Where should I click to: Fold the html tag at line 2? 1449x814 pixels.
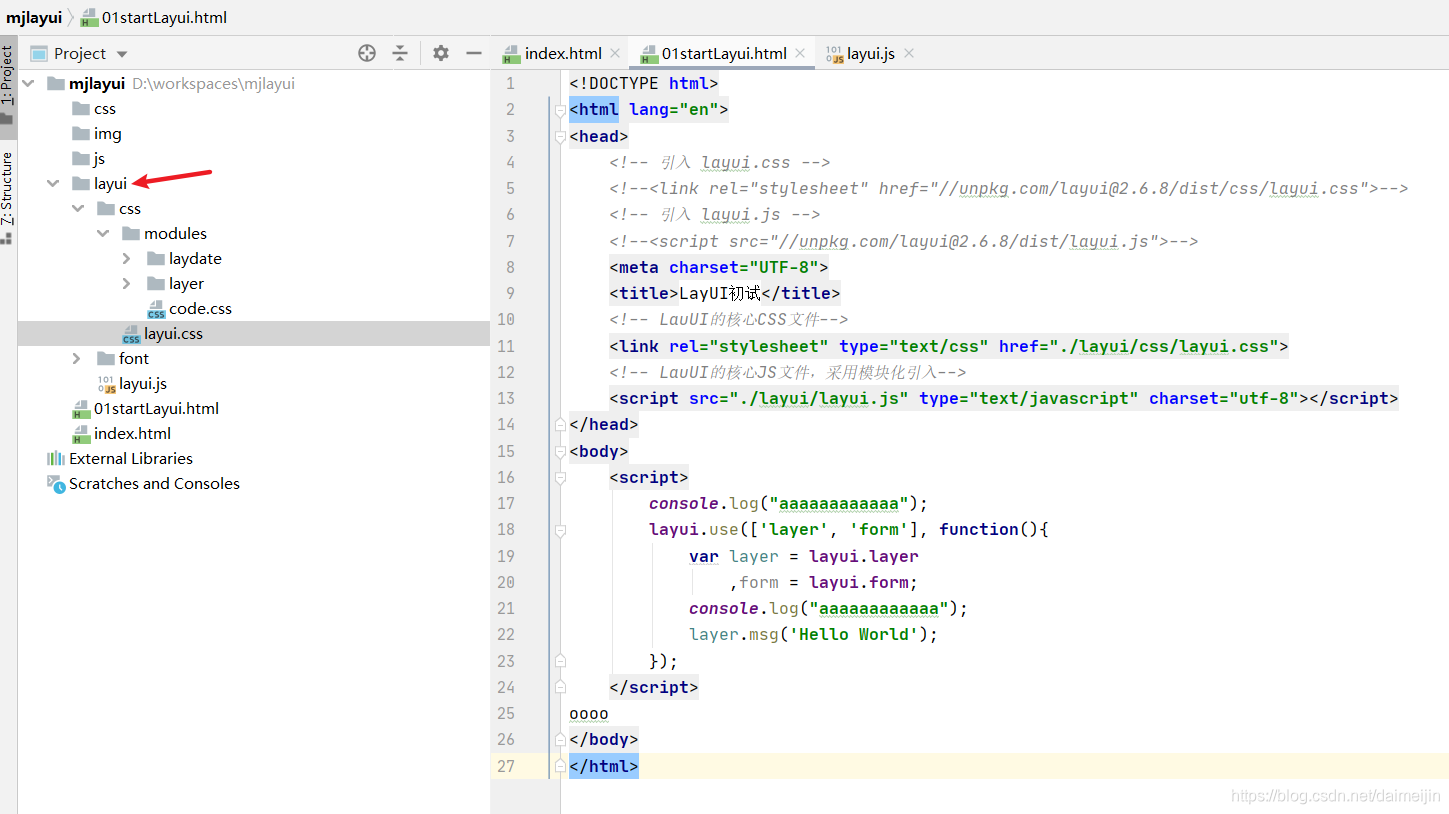(x=560, y=110)
